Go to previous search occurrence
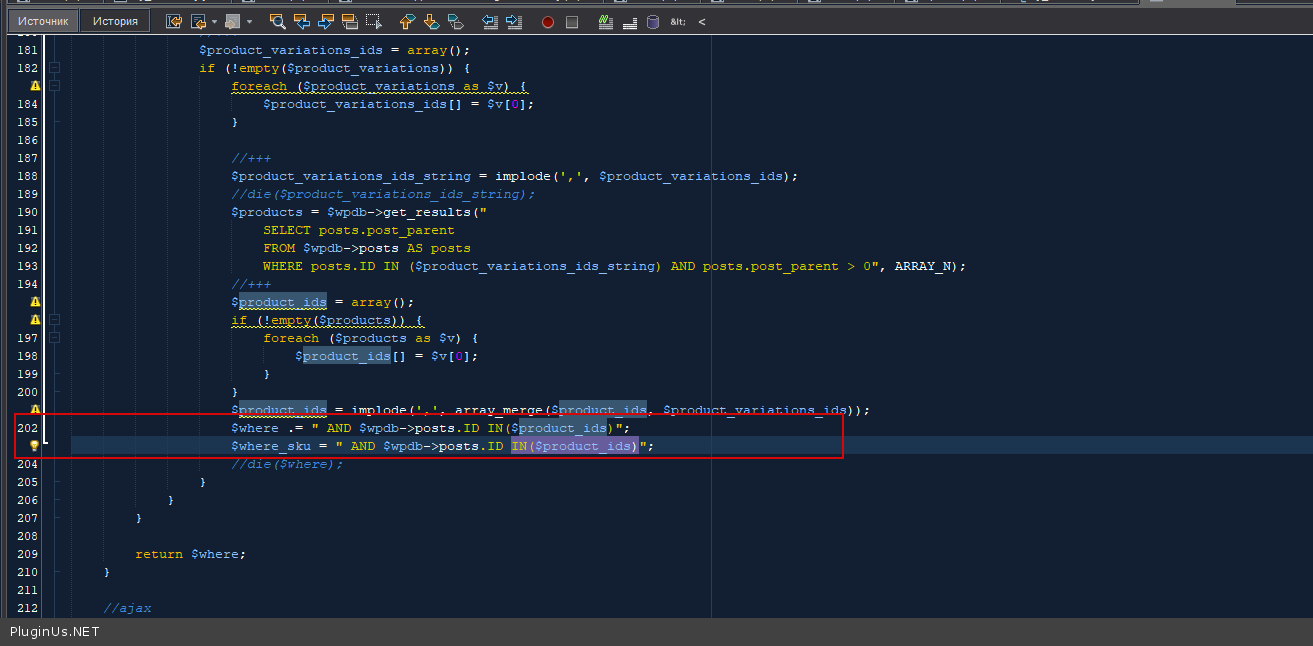 (301, 21)
